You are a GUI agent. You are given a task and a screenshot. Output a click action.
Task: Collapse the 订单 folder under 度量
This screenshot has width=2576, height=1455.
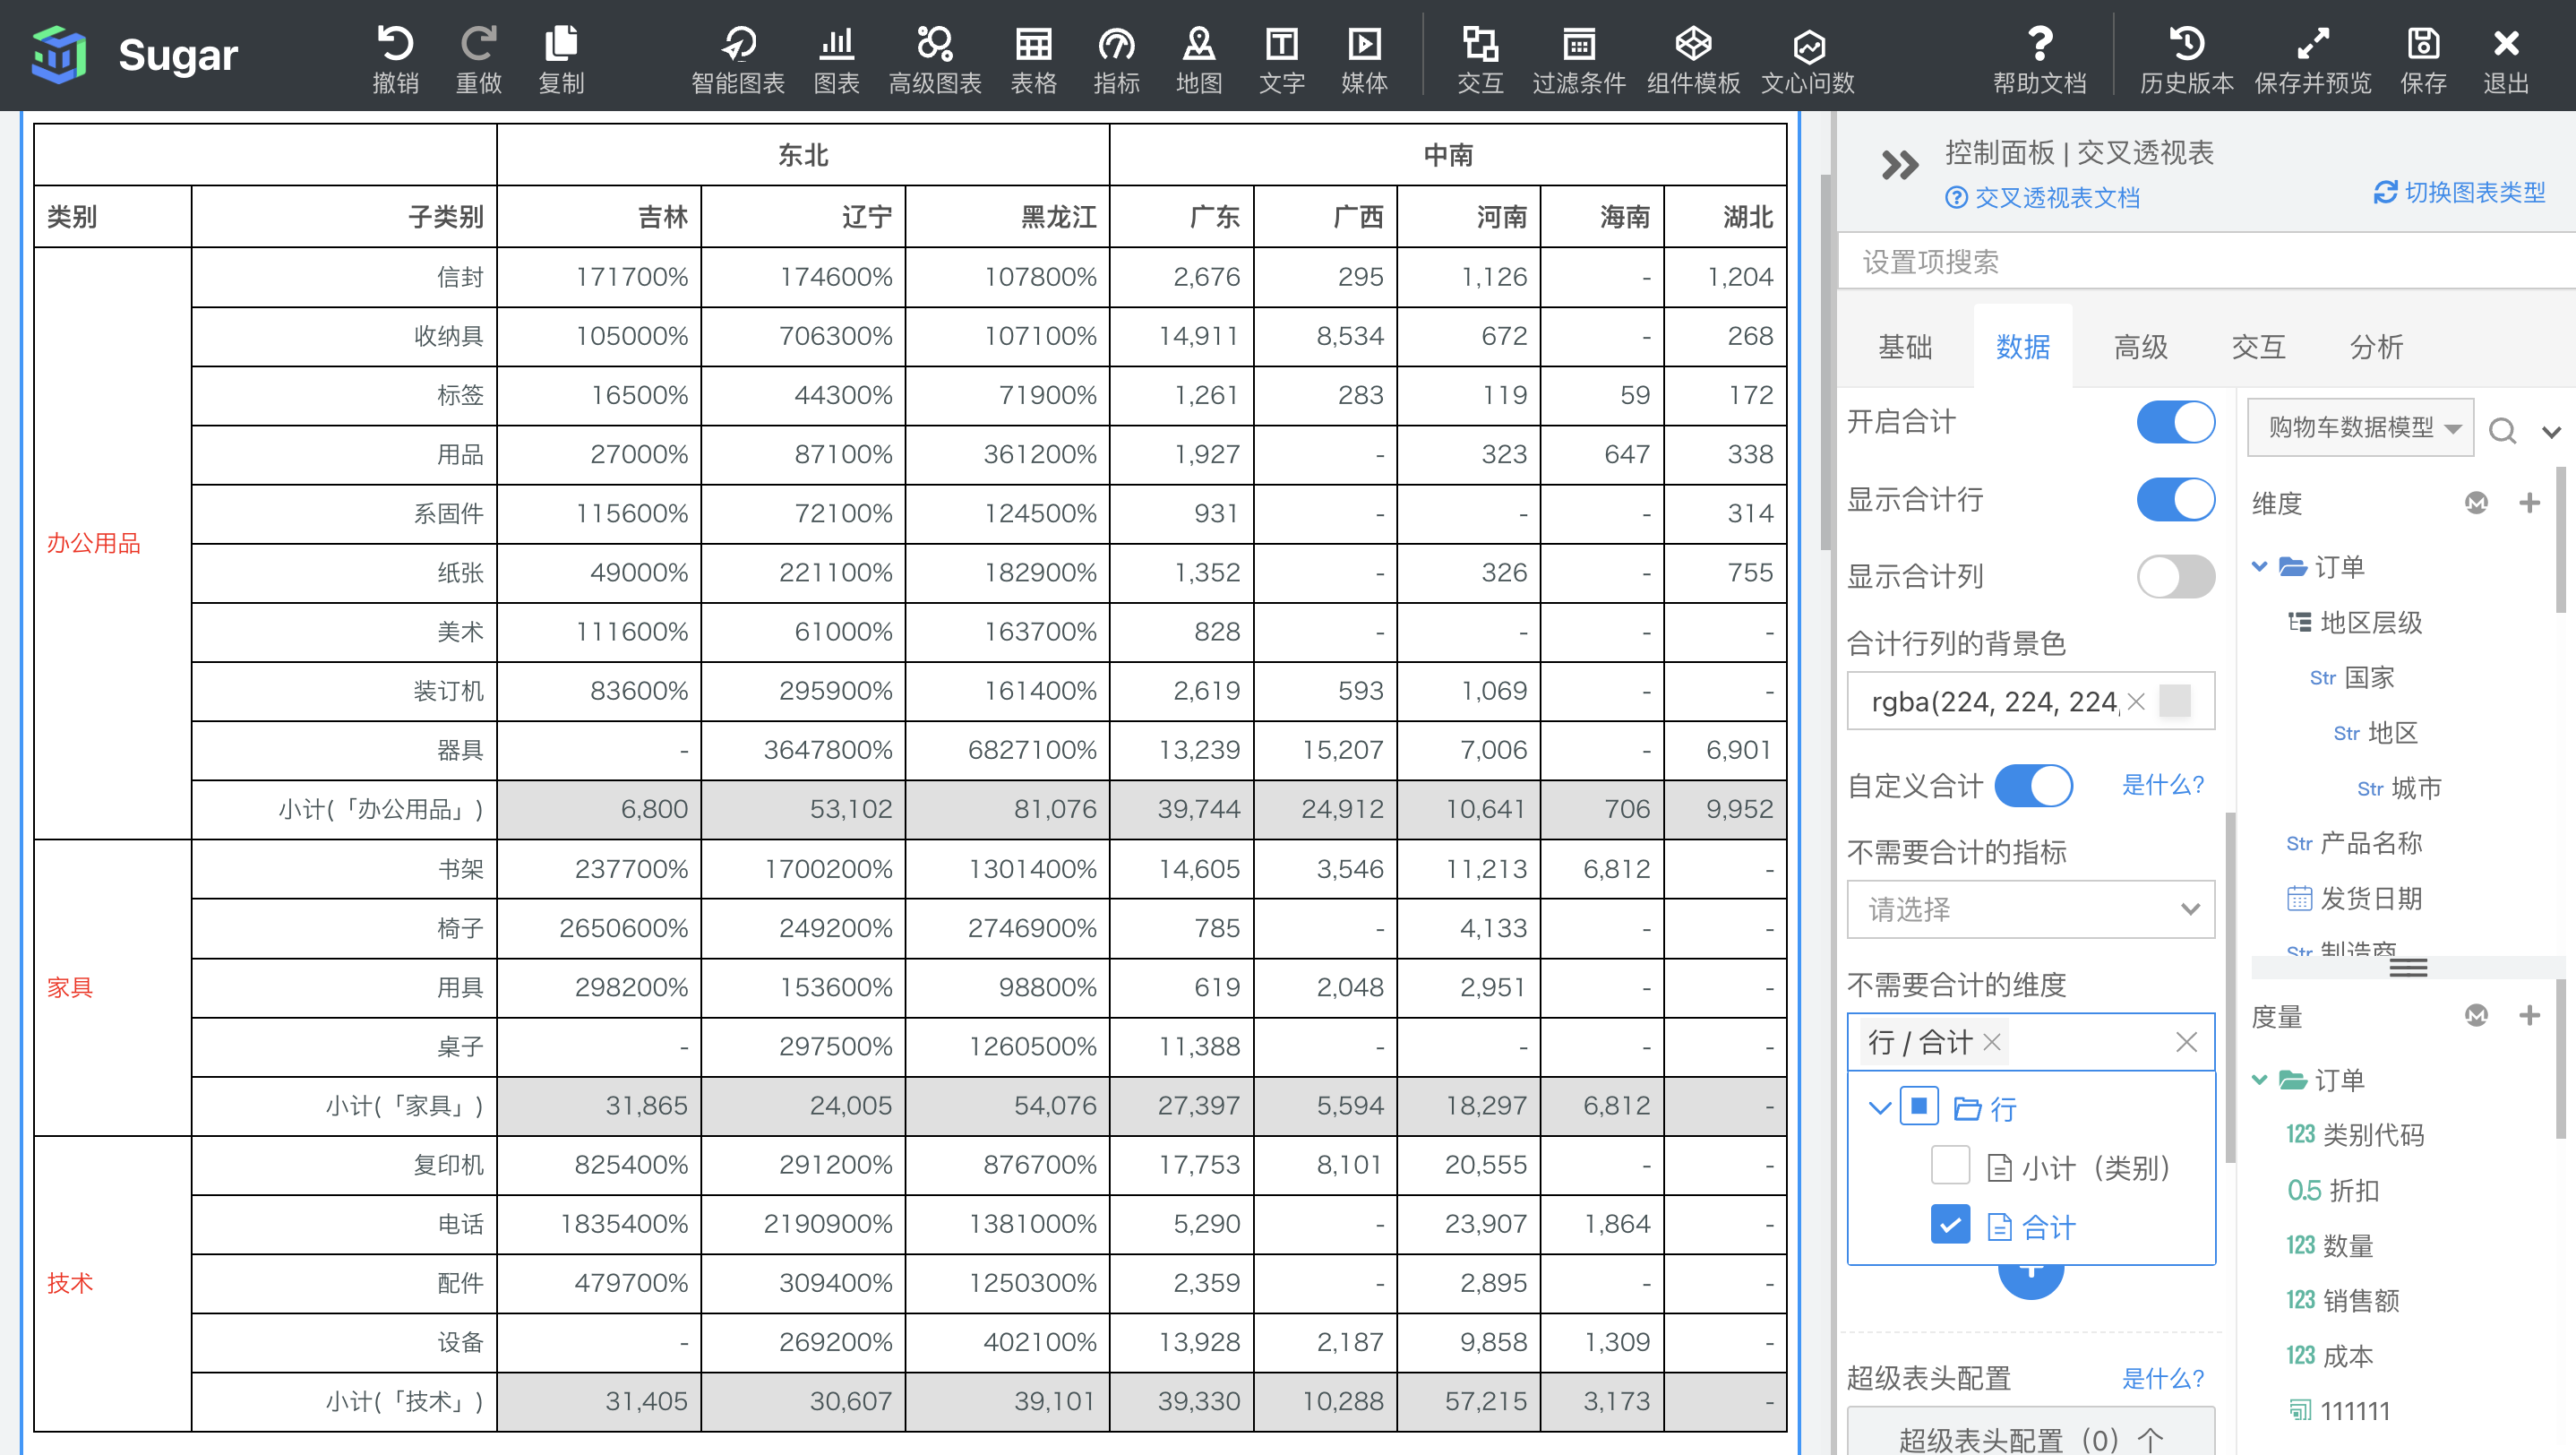(2259, 1079)
